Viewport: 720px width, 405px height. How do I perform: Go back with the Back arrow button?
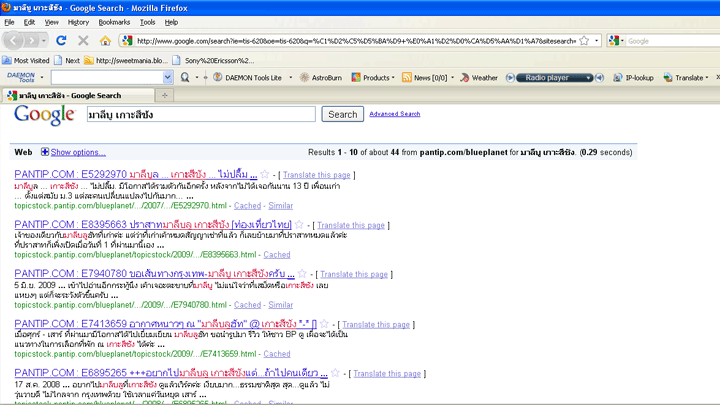pyautogui.click(x=13, y=41)
